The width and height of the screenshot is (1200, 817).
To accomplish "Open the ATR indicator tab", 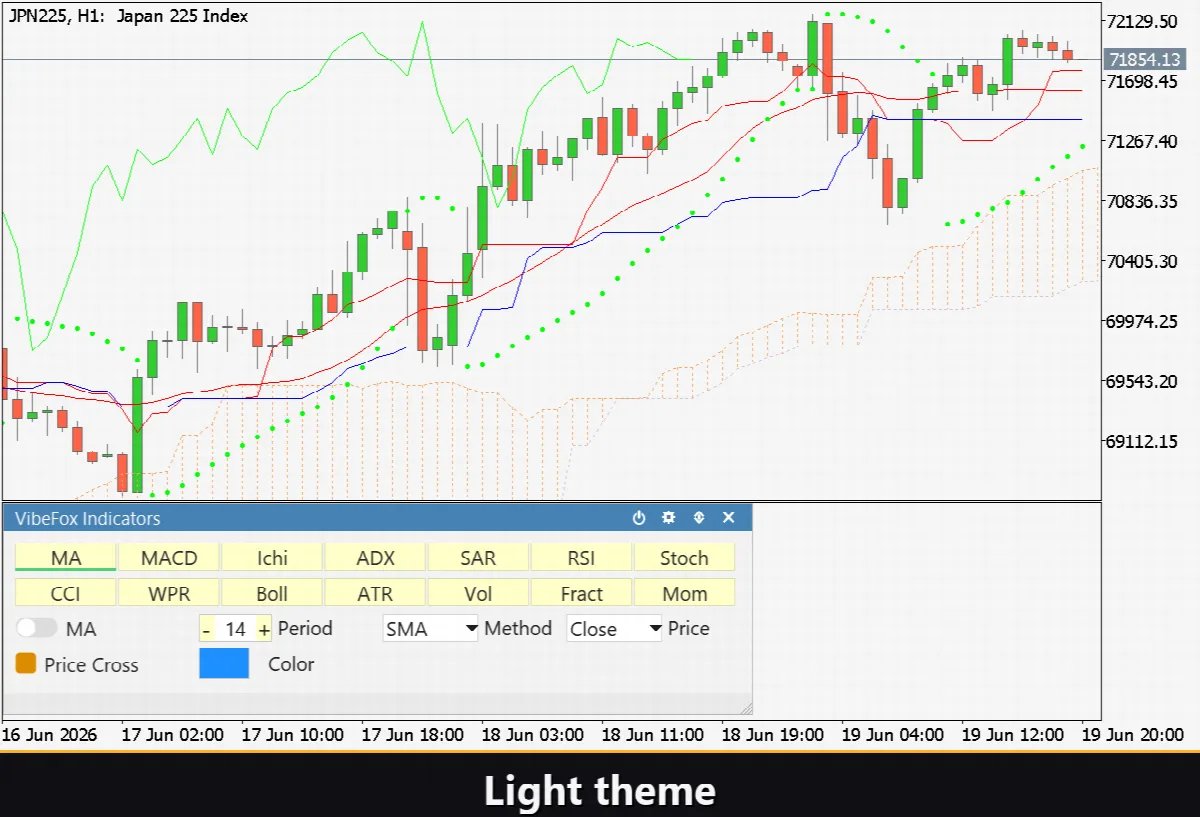I will [x=375, y=593].
